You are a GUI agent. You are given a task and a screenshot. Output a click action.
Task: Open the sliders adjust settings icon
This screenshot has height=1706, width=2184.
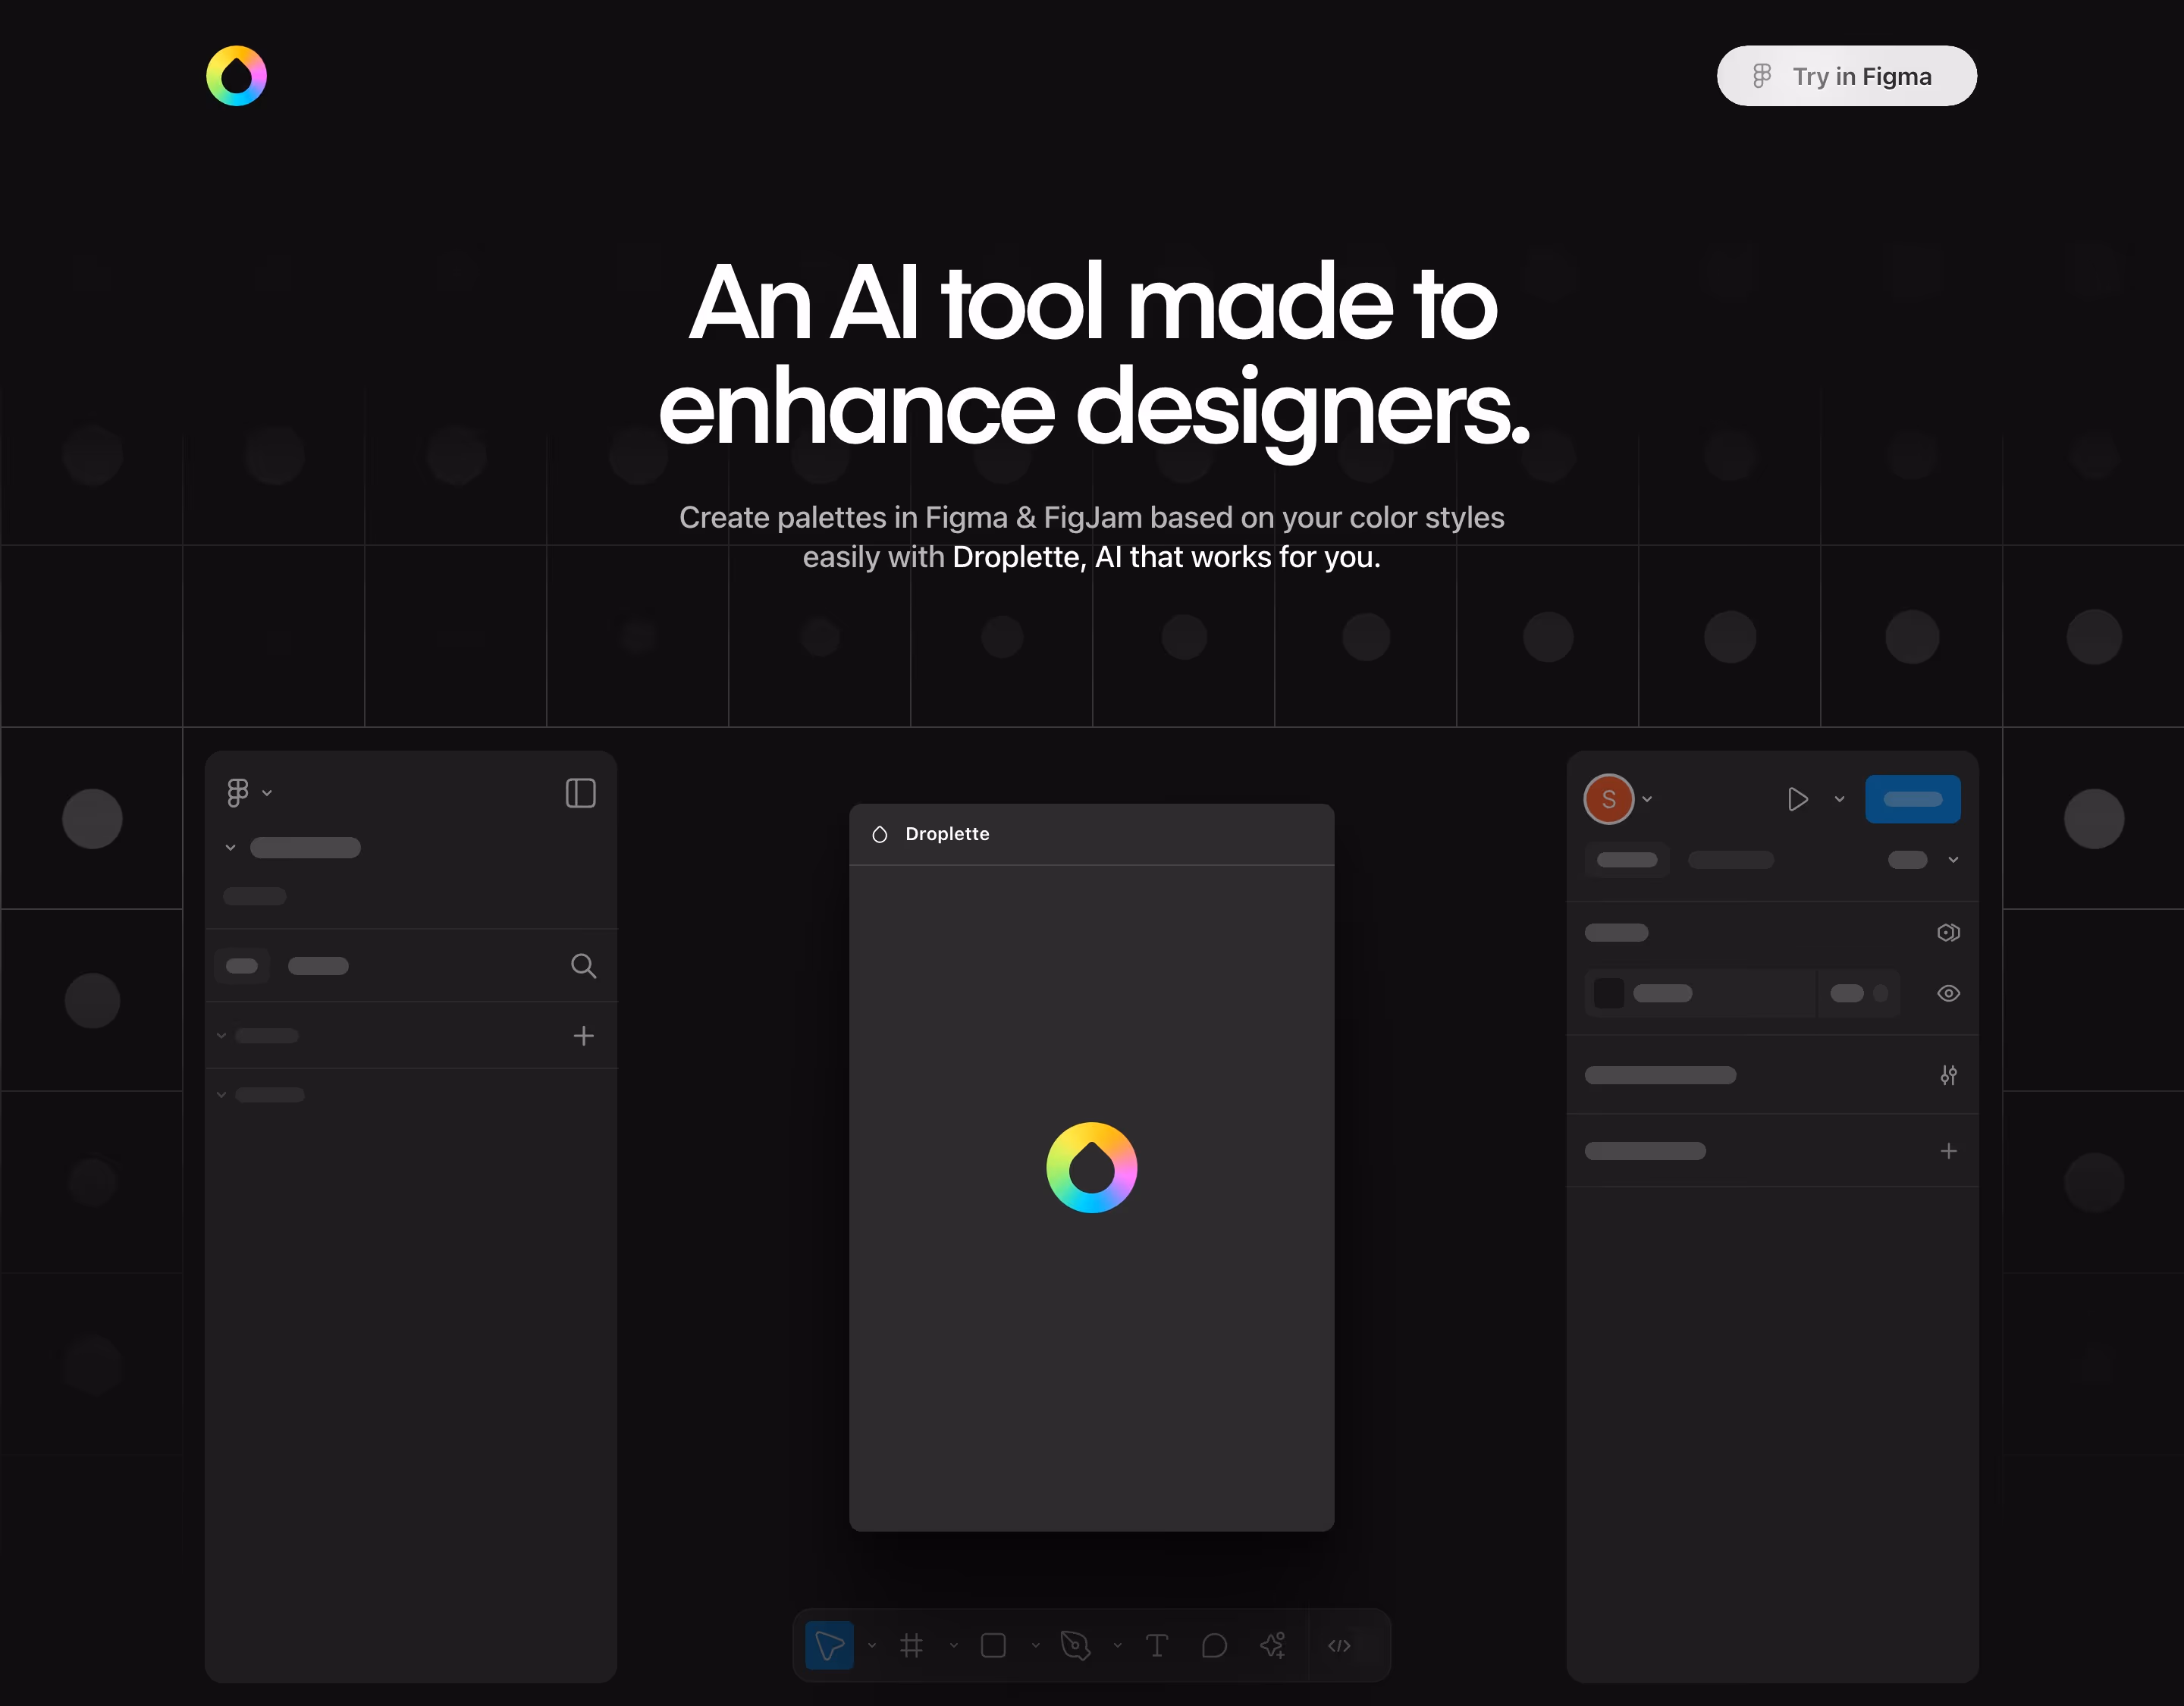click(x=1948, y=1076)
